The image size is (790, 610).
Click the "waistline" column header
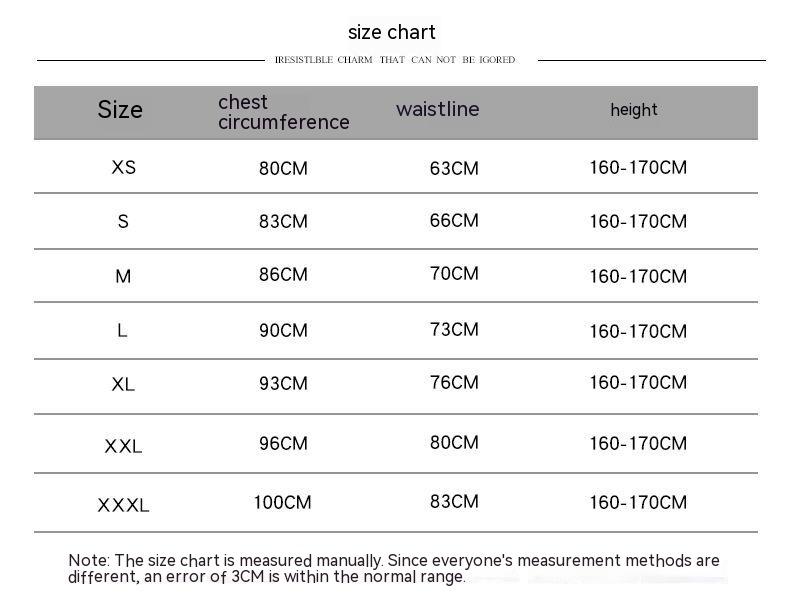[437, 109]
